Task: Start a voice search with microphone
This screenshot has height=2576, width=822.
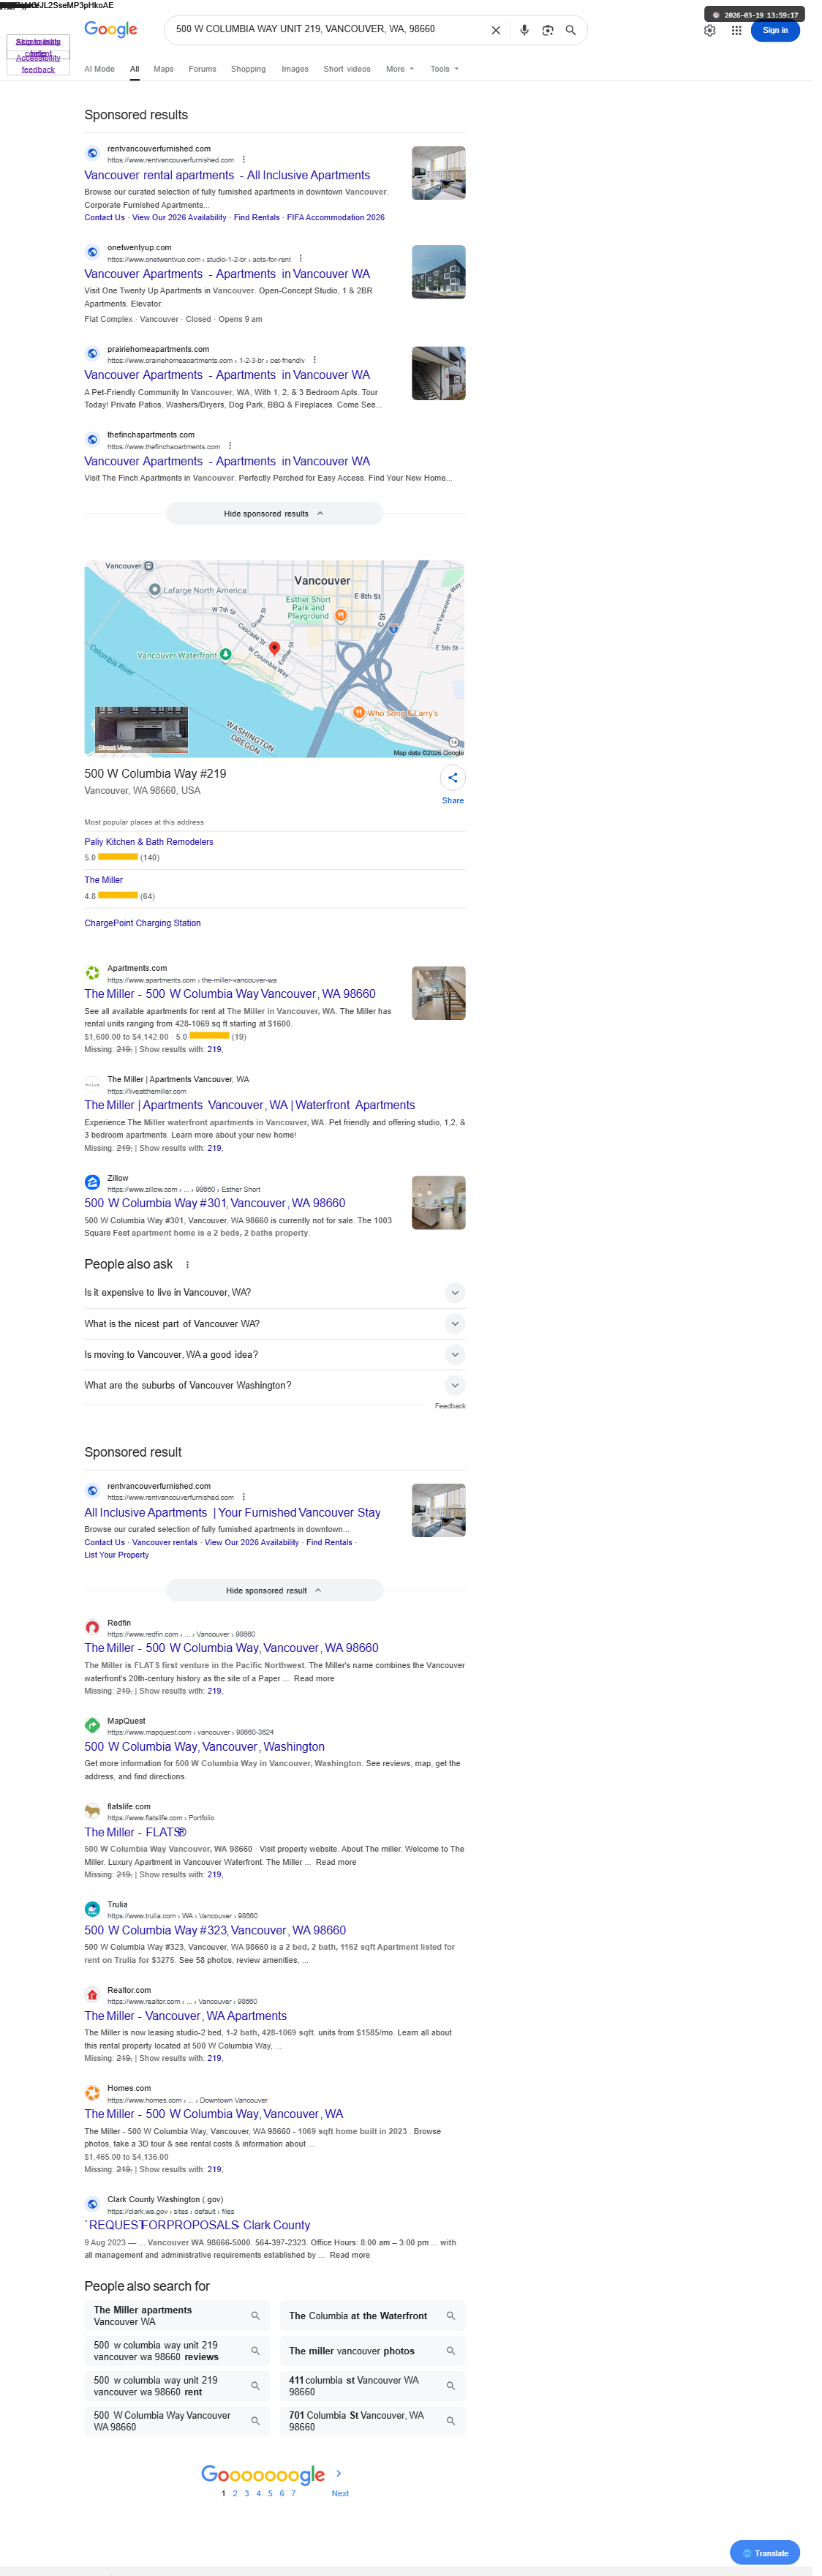Action: pos(524,30)
